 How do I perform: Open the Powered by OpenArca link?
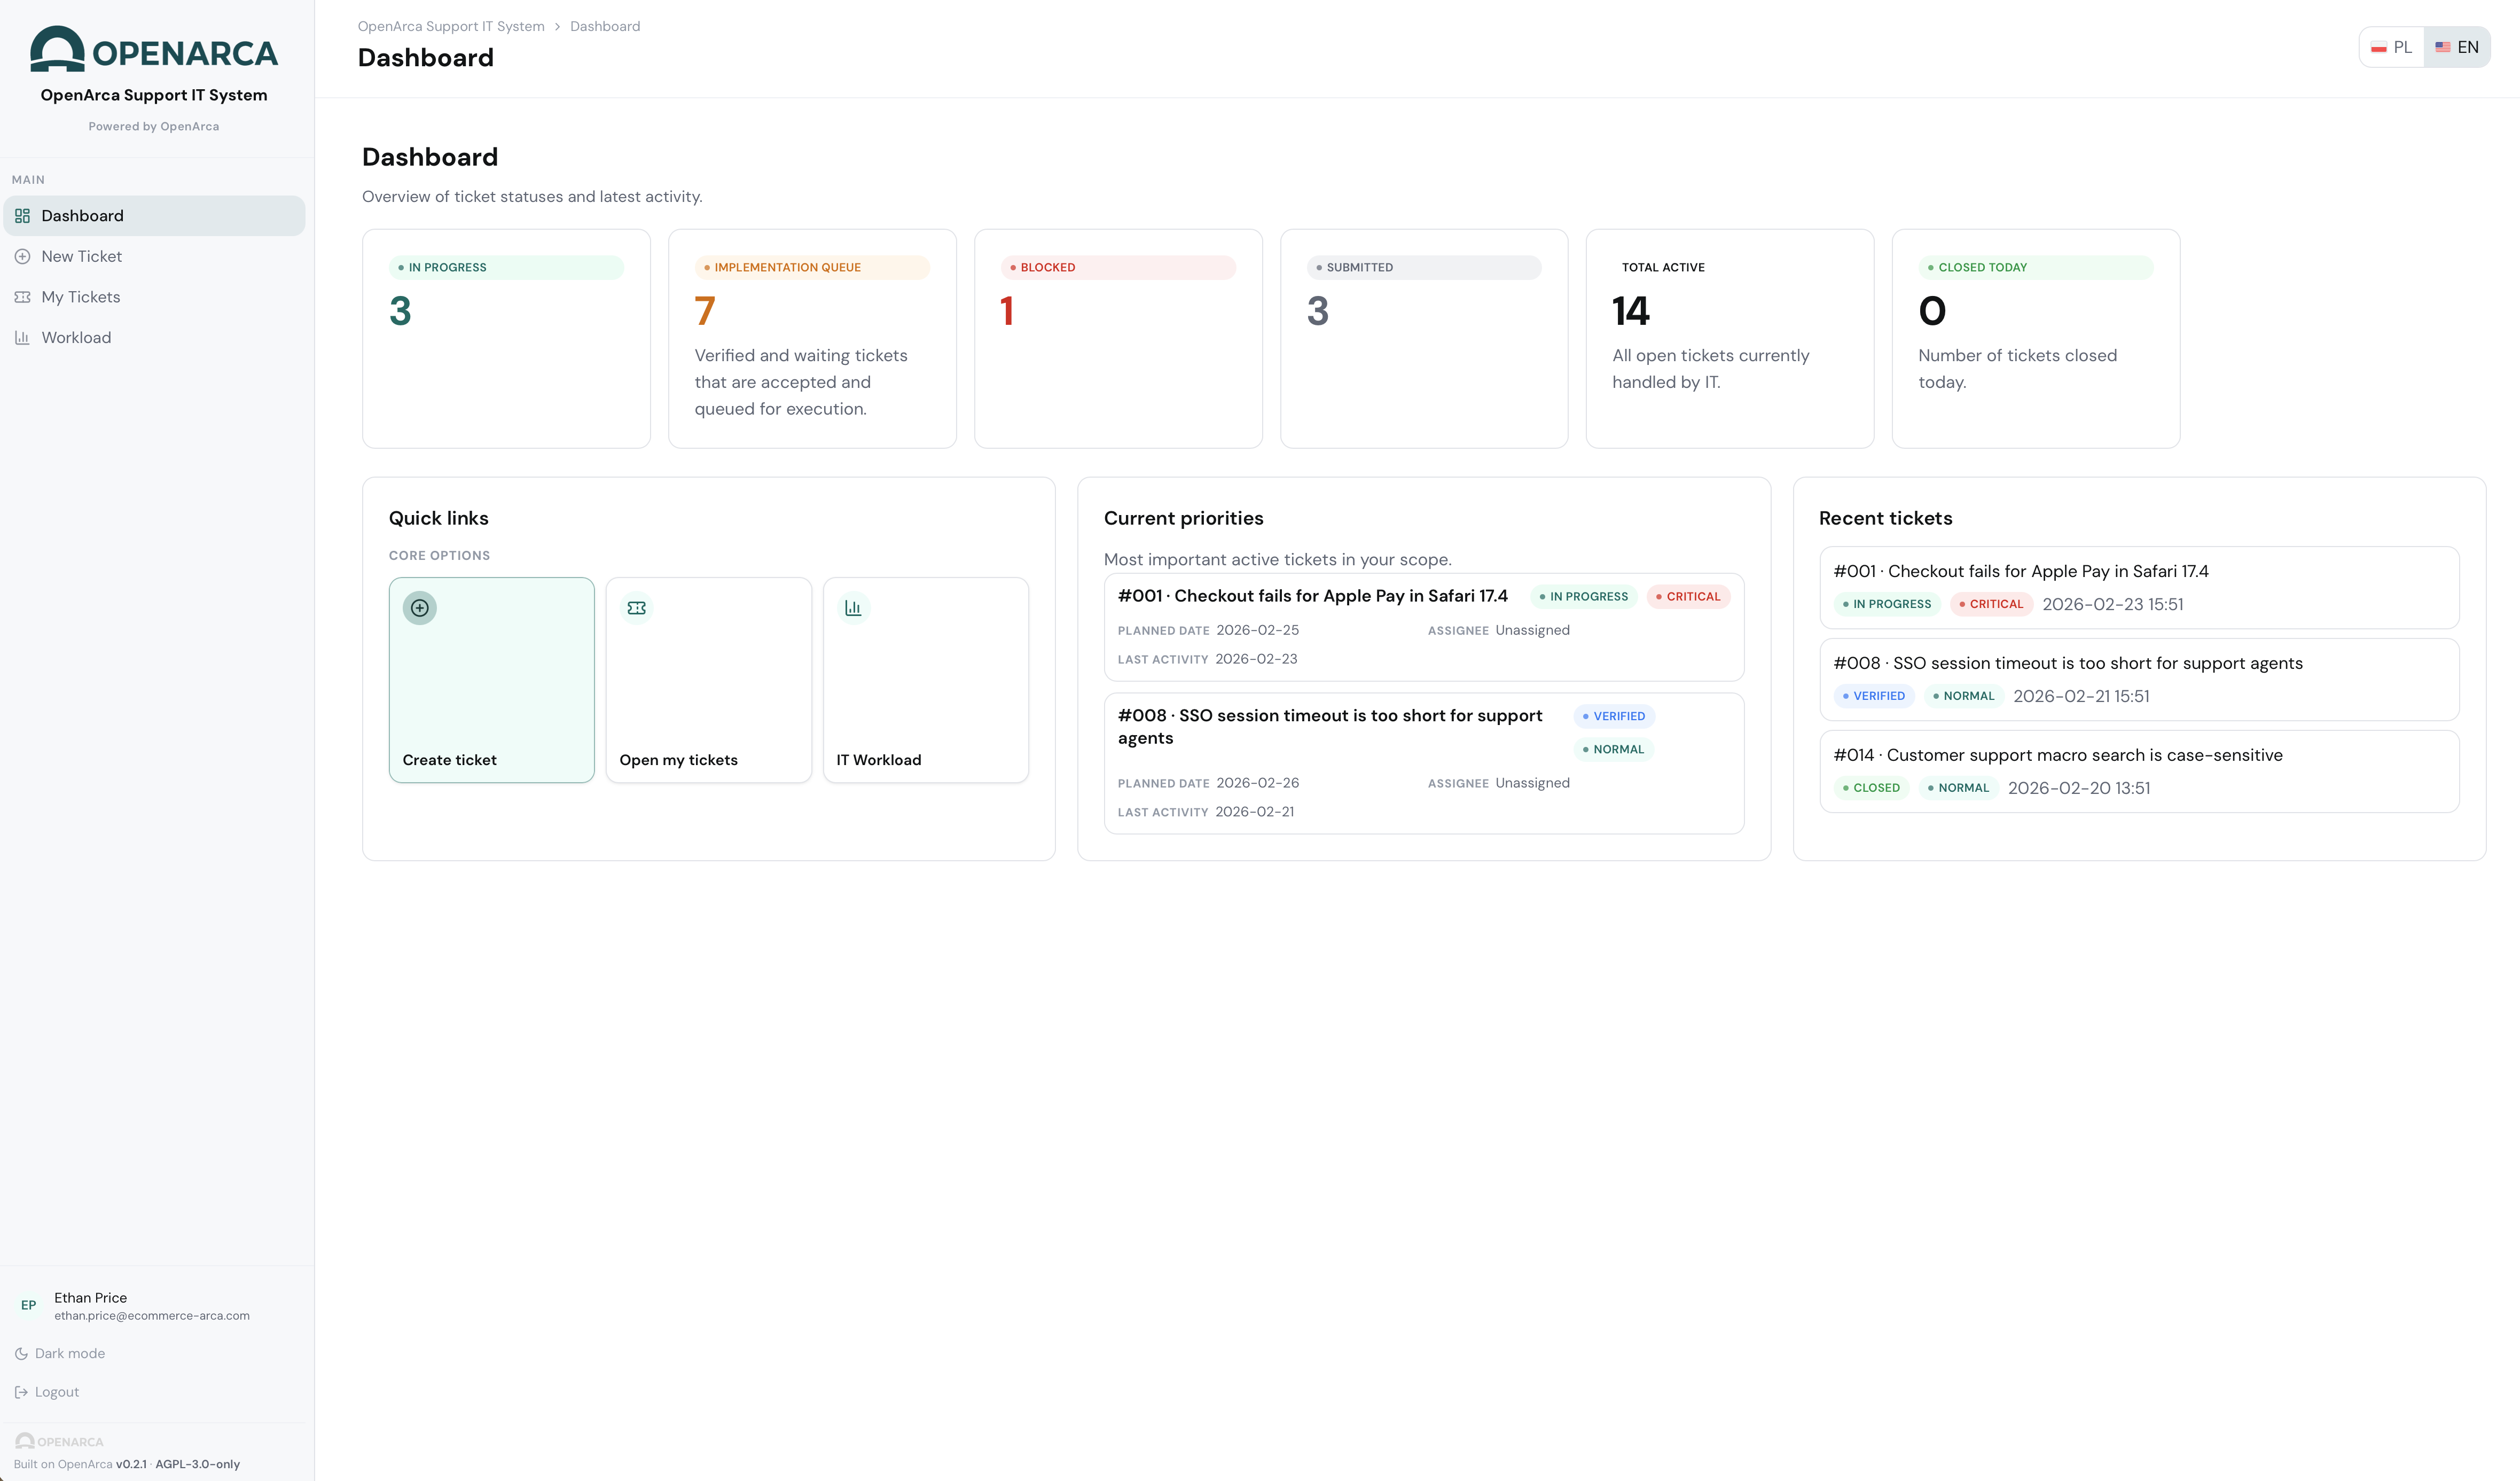[x=154, y=126]
